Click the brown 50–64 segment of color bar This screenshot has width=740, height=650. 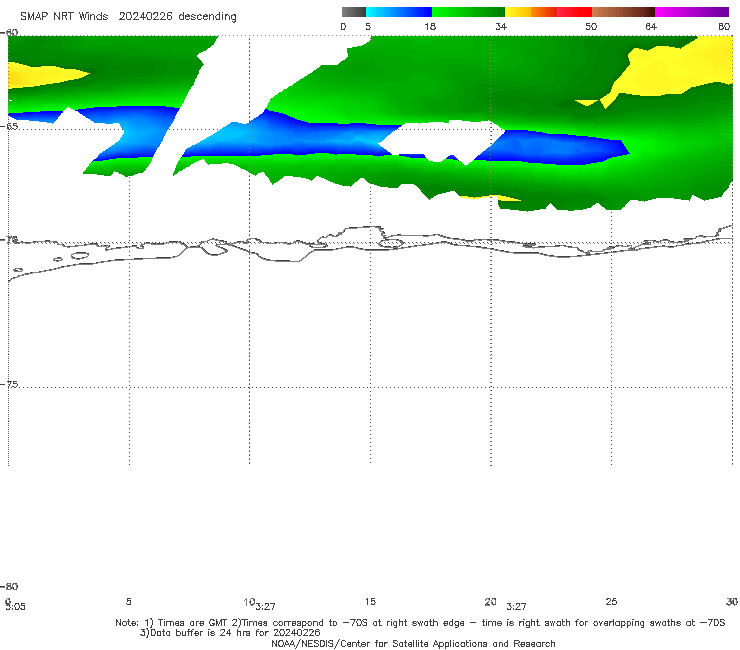(x=623, y=12)
